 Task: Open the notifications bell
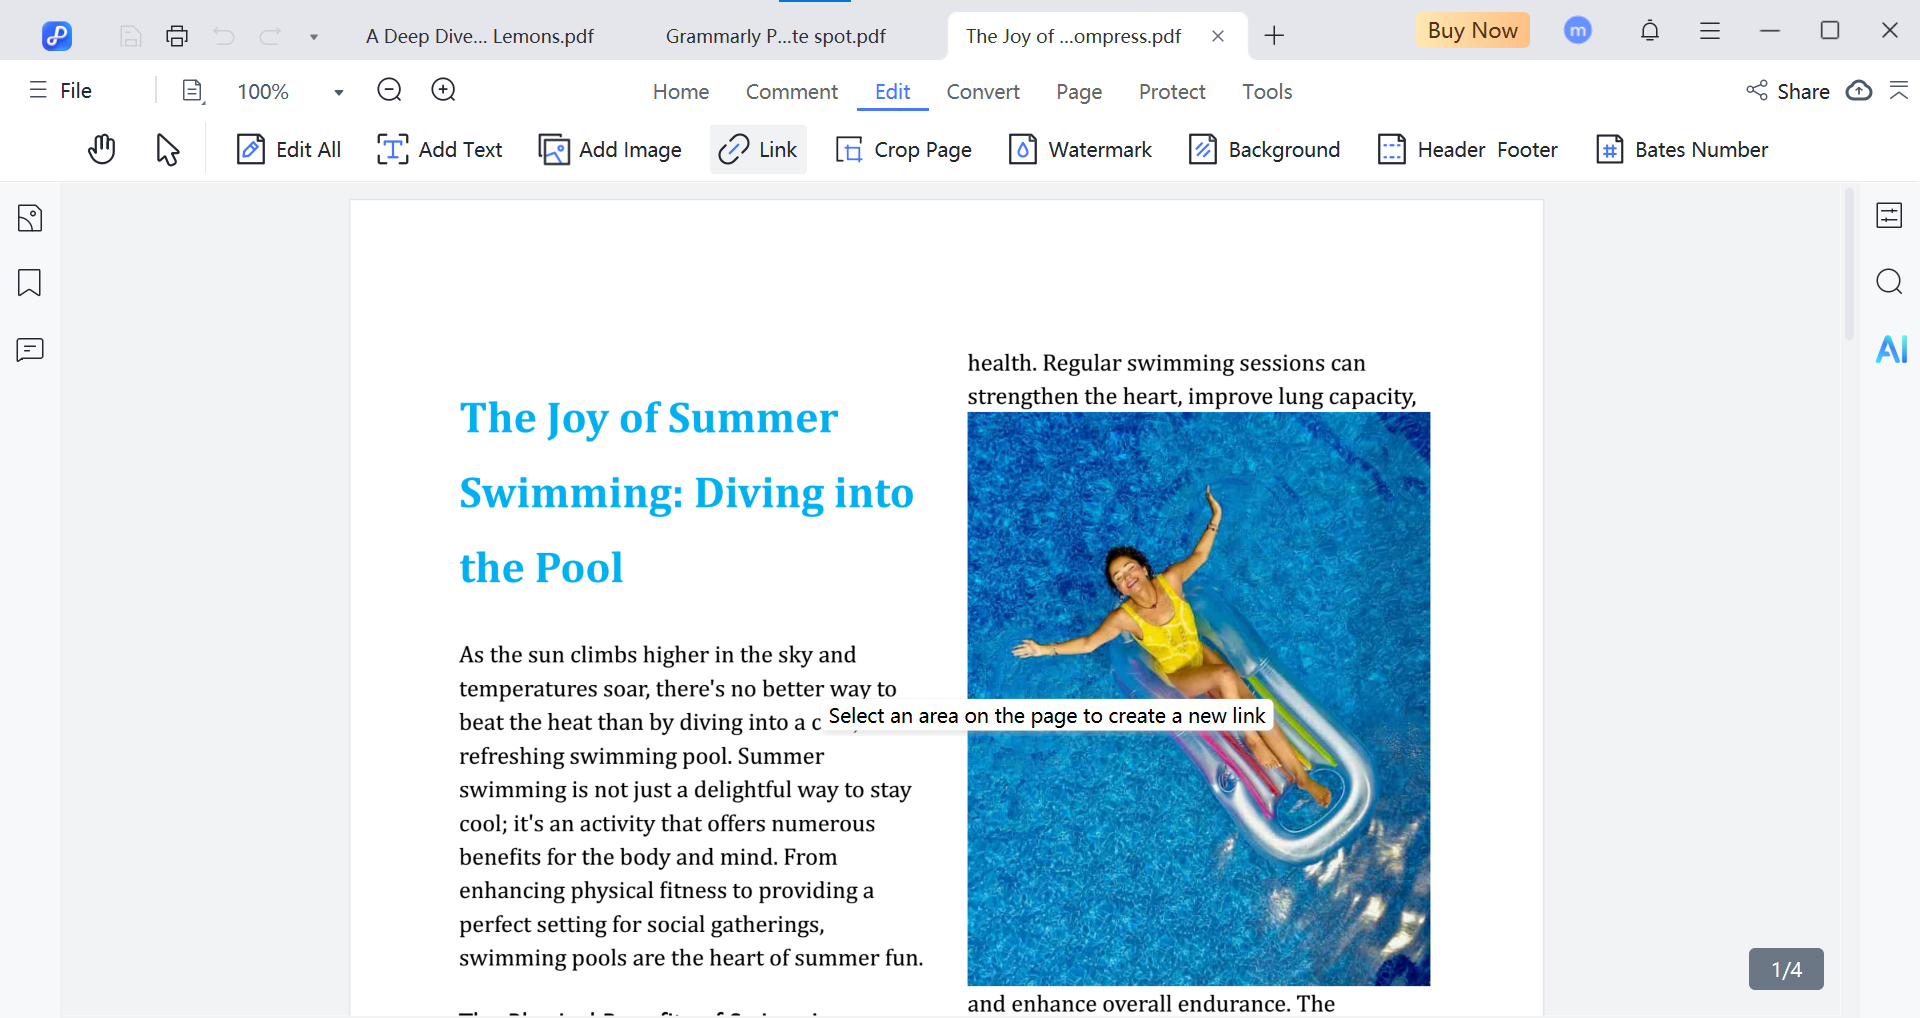pos(1650,31)
